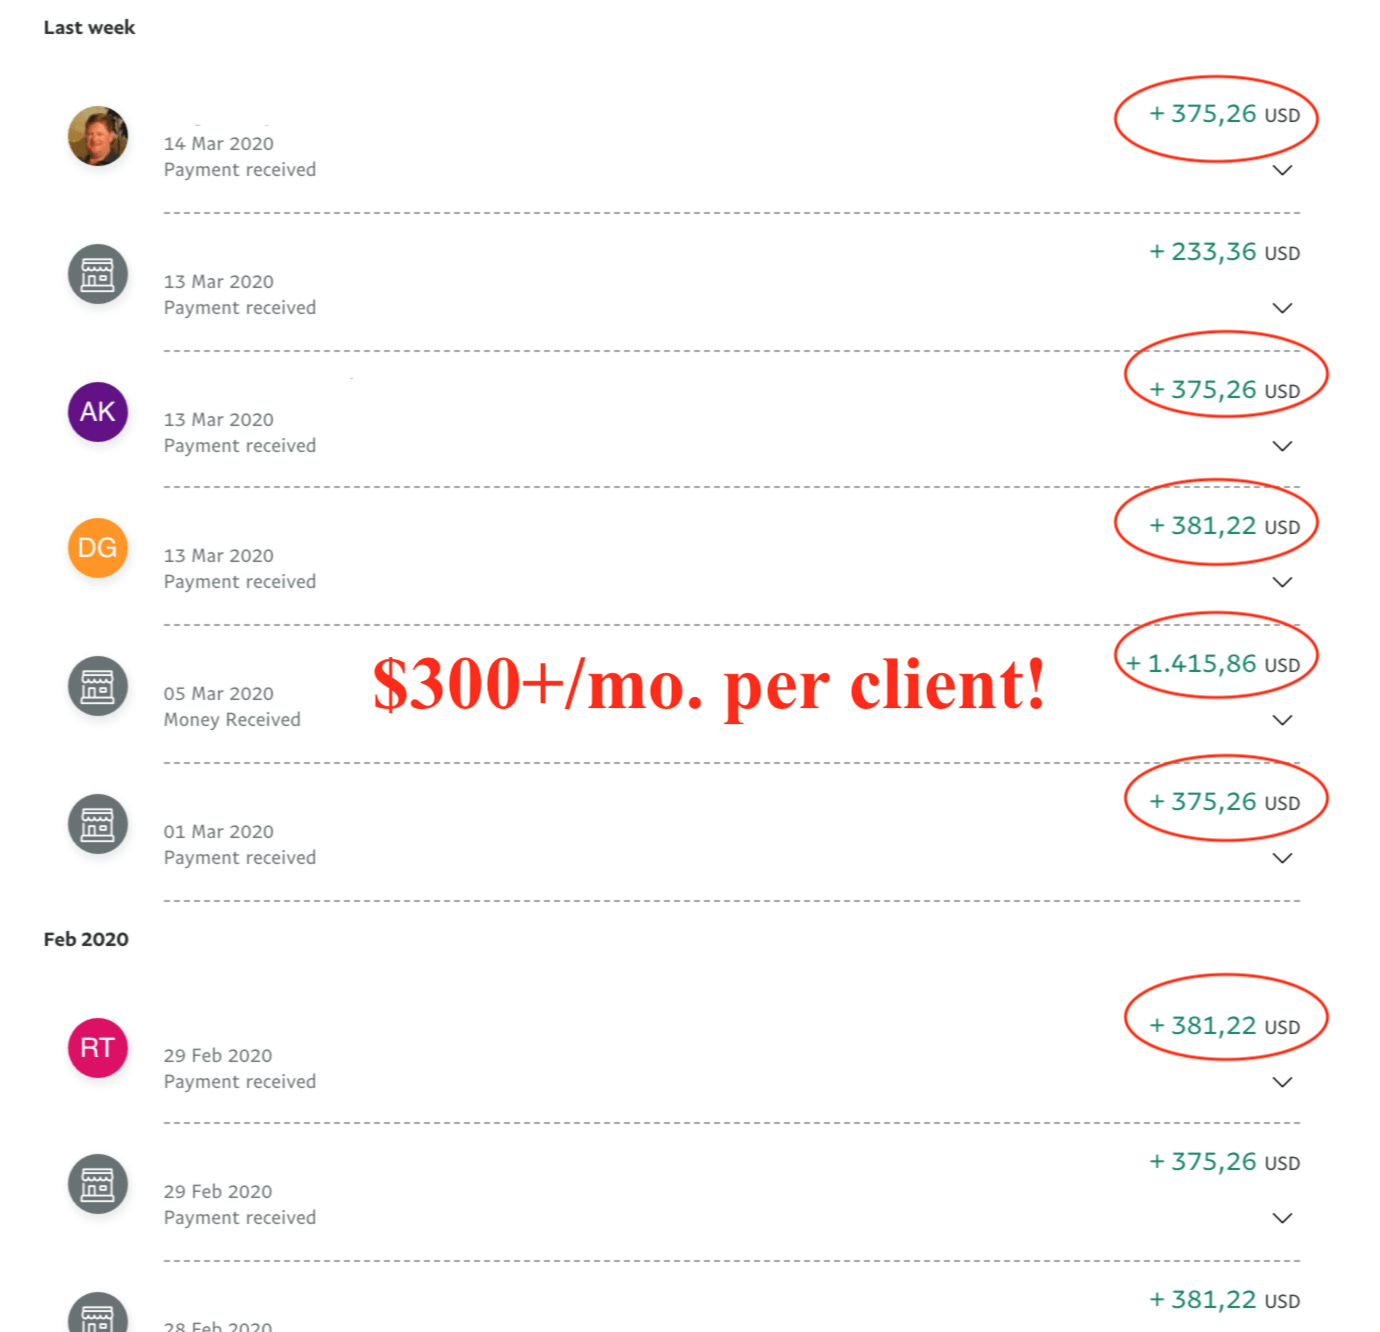Click the store icon for 01 Mar 2020 payment

pos(98,824)
